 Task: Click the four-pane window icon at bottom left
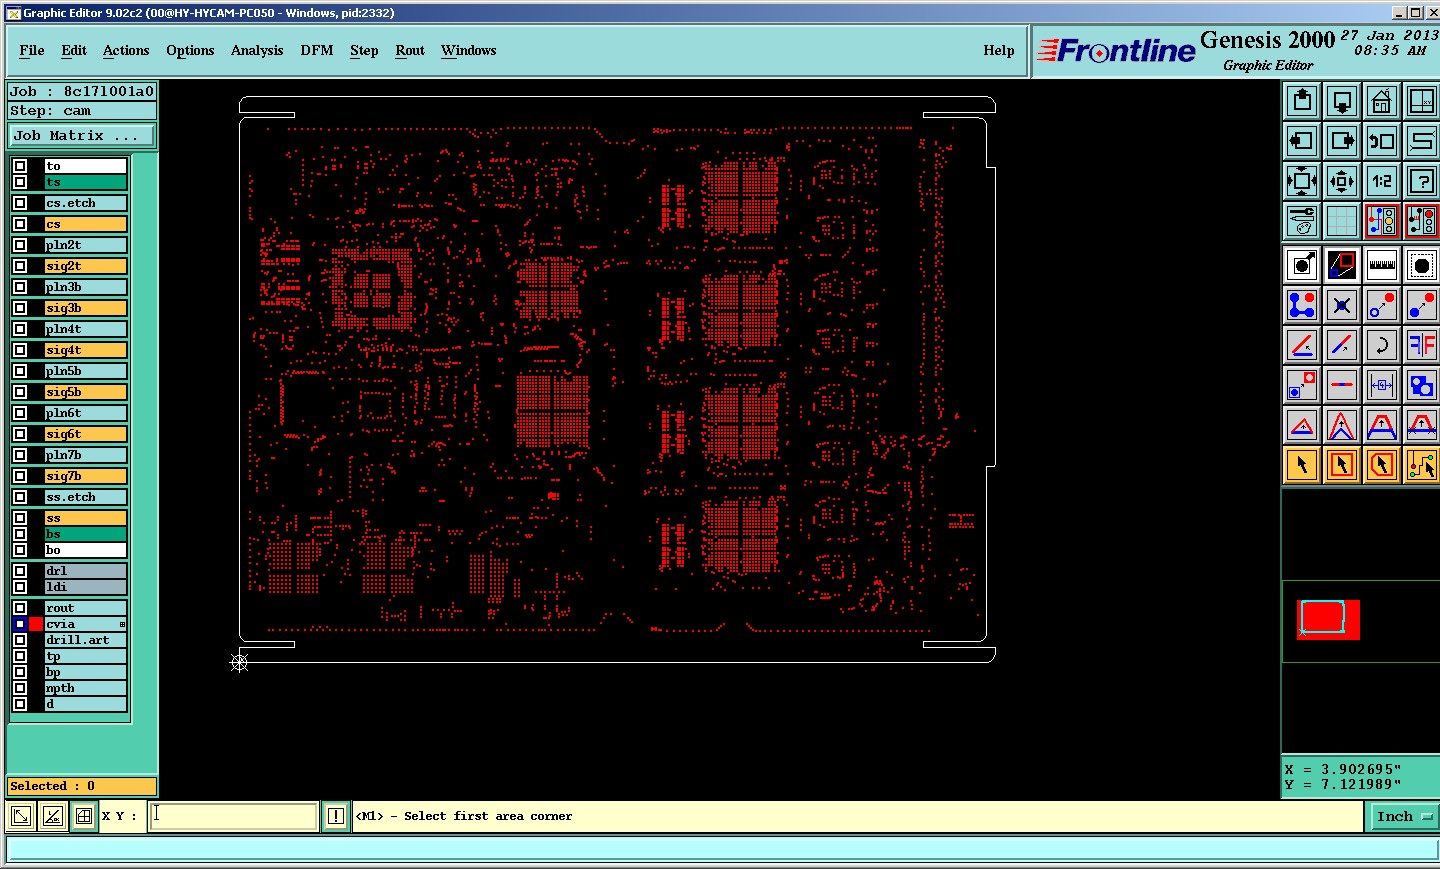pyautogui.click(x=84, y=816)
